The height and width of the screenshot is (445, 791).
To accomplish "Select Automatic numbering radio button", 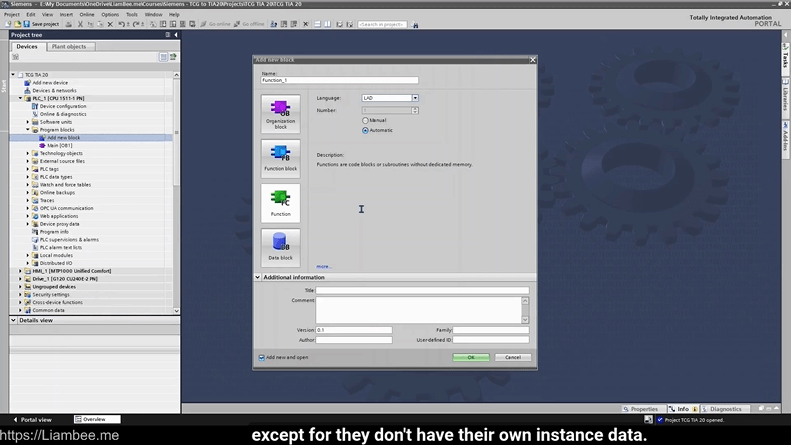I will (x=366, y=130).
